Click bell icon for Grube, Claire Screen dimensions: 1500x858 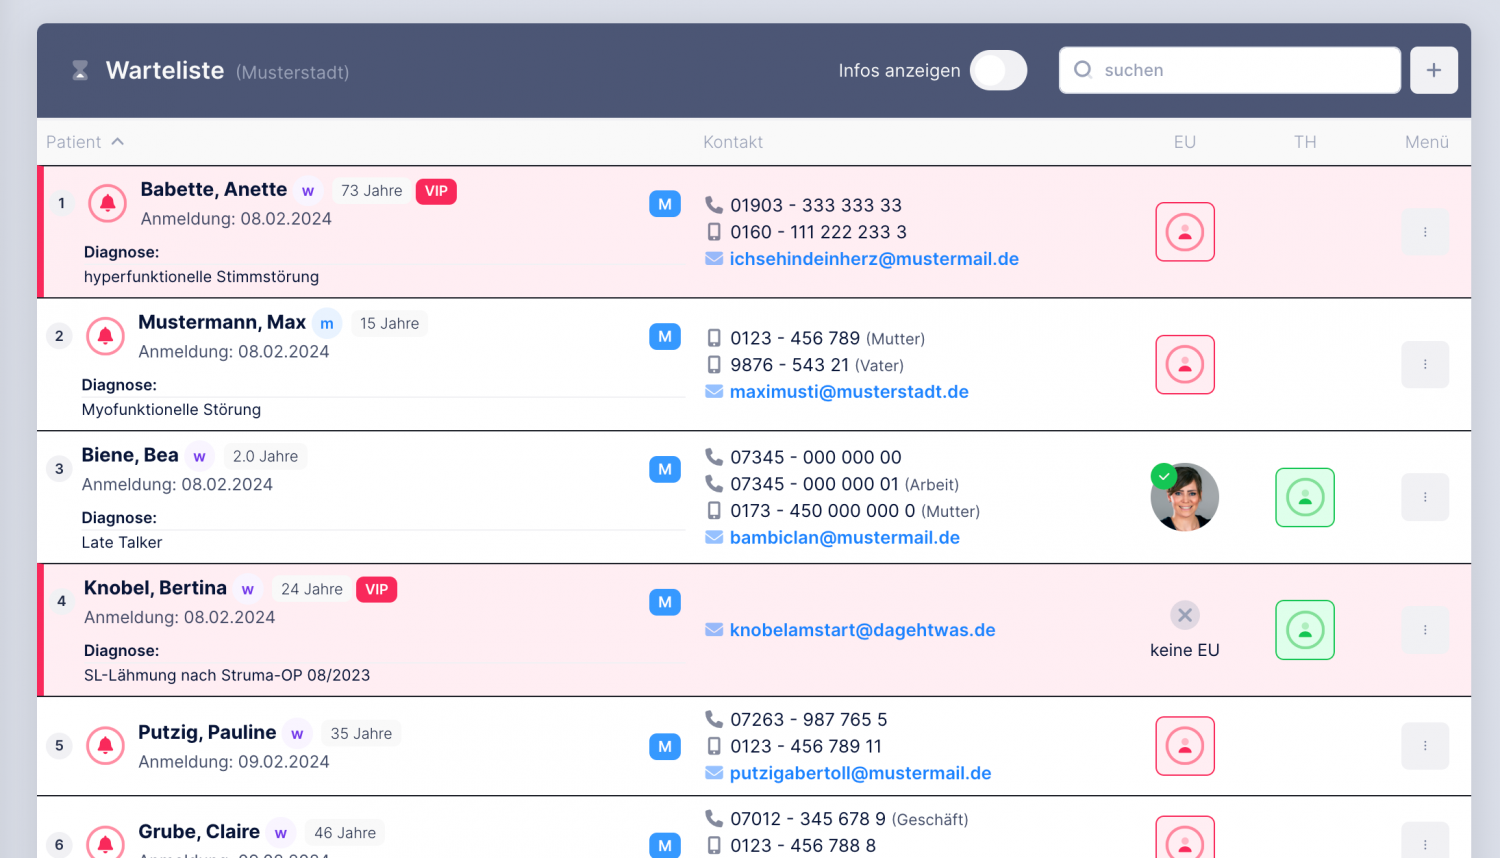(105, 844)
